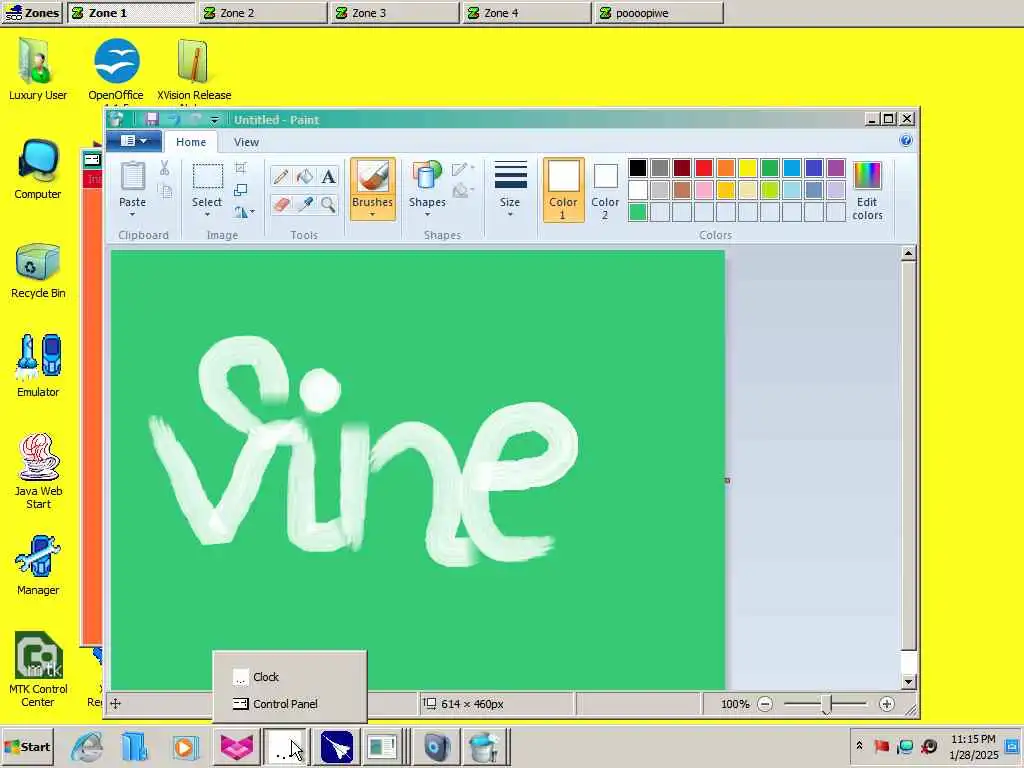
Task: Select the Magnifier tool
Action: point(328,204)
